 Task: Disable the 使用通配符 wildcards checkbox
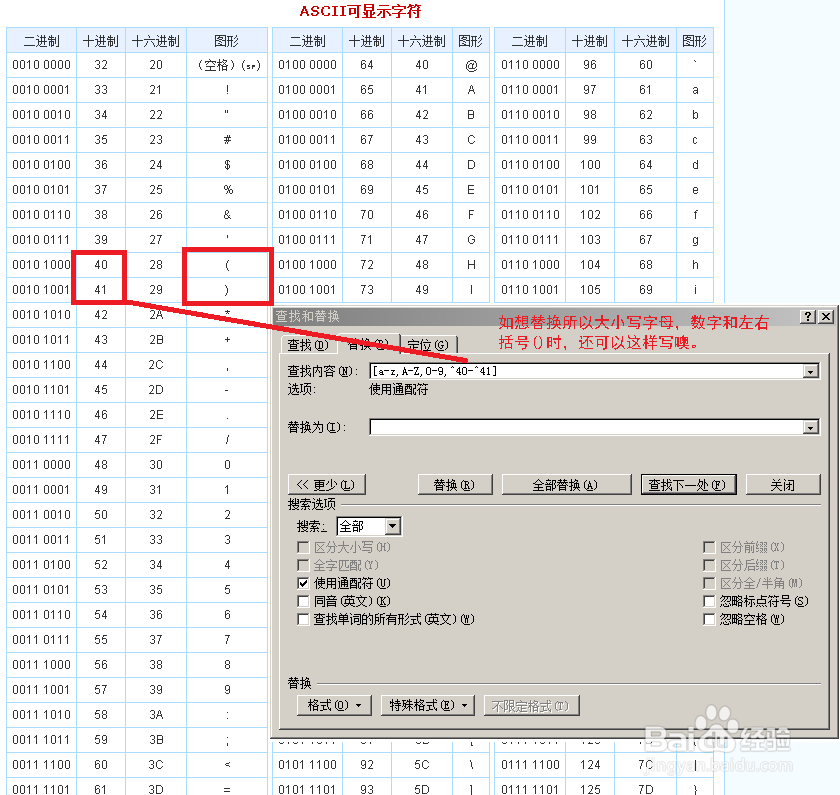click(303, 582)
